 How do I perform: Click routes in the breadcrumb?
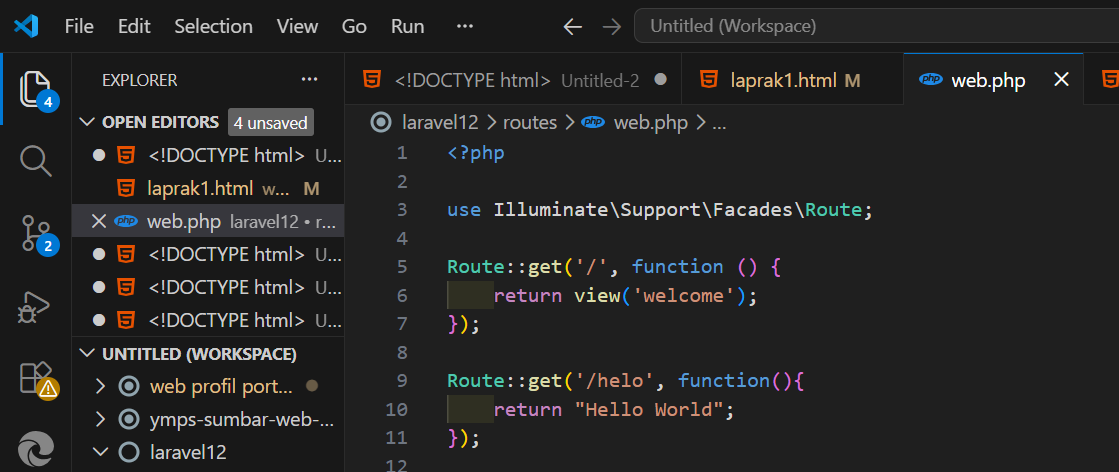tap(530, 123)
